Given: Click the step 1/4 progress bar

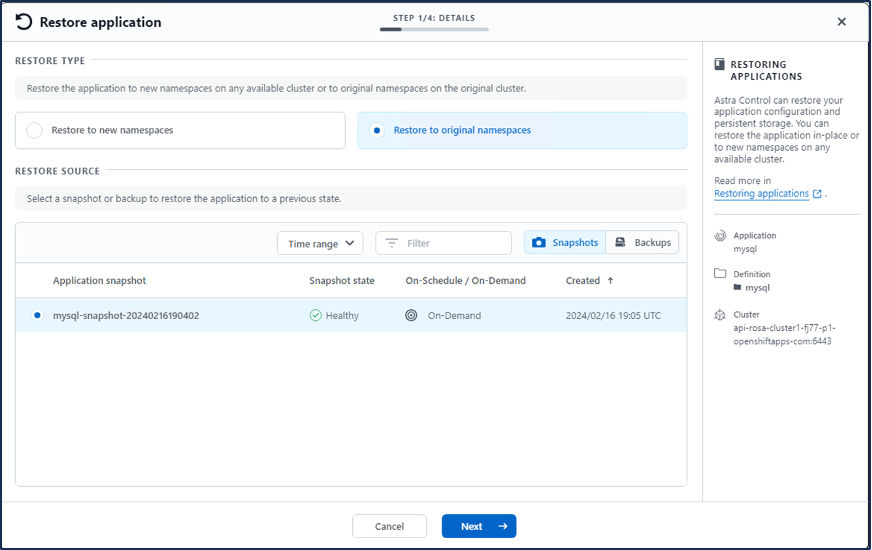Looking at the screenshot, I should click(434, 29).
